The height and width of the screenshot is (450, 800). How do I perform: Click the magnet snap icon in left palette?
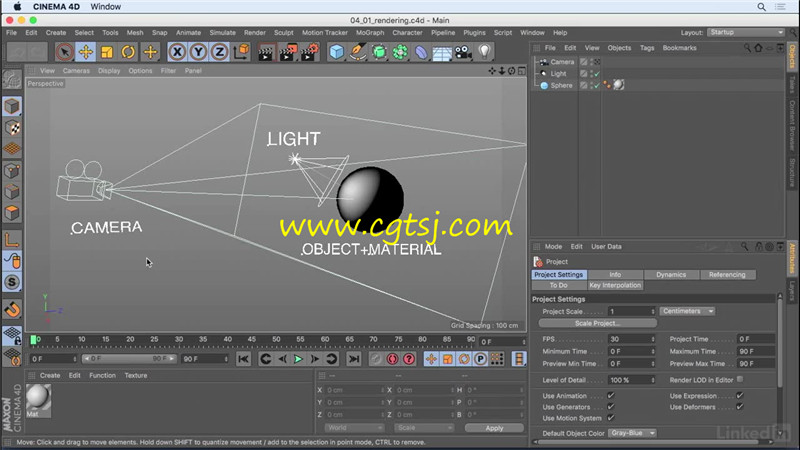[x=12, y=309]
